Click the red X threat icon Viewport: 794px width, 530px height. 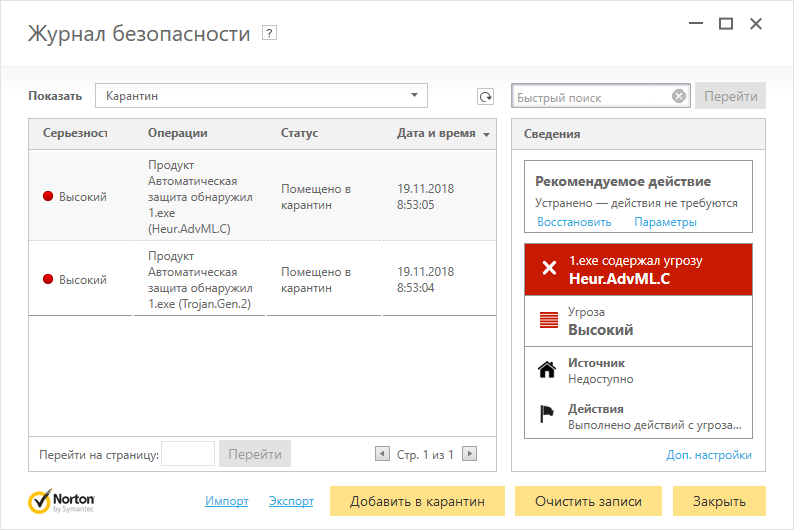[548, 268]
